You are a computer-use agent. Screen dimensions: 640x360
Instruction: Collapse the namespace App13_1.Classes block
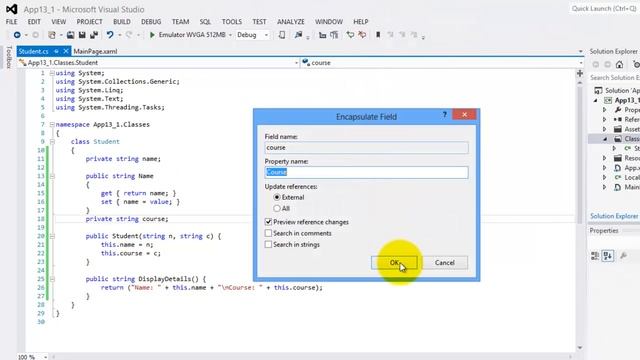52,124
